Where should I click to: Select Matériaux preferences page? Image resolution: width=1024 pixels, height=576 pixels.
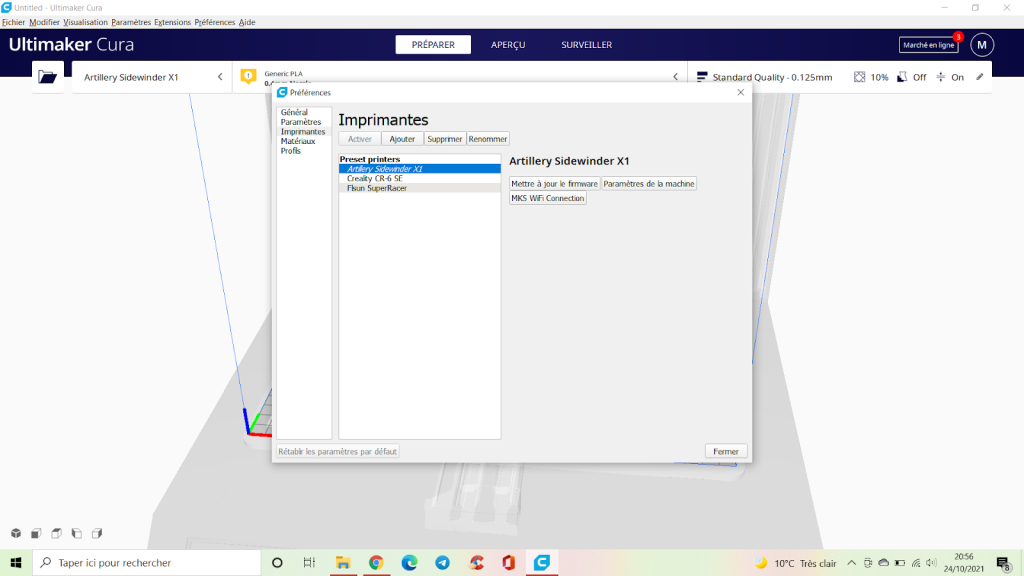pos(298,141)
